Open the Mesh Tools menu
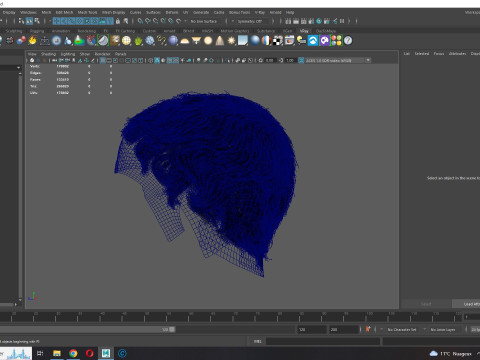Image resolution: width=480 pixels, height=360 pixels. pos(87,12)
